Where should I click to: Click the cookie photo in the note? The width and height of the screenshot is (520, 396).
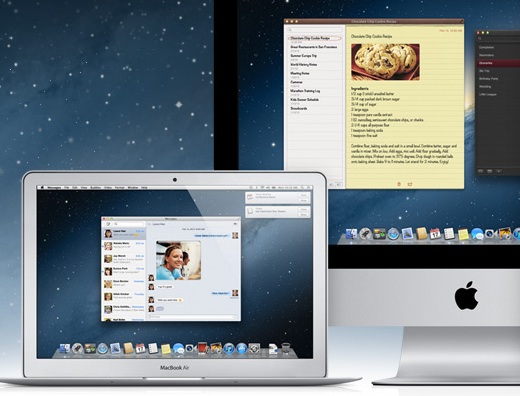[x=385, y=62]
